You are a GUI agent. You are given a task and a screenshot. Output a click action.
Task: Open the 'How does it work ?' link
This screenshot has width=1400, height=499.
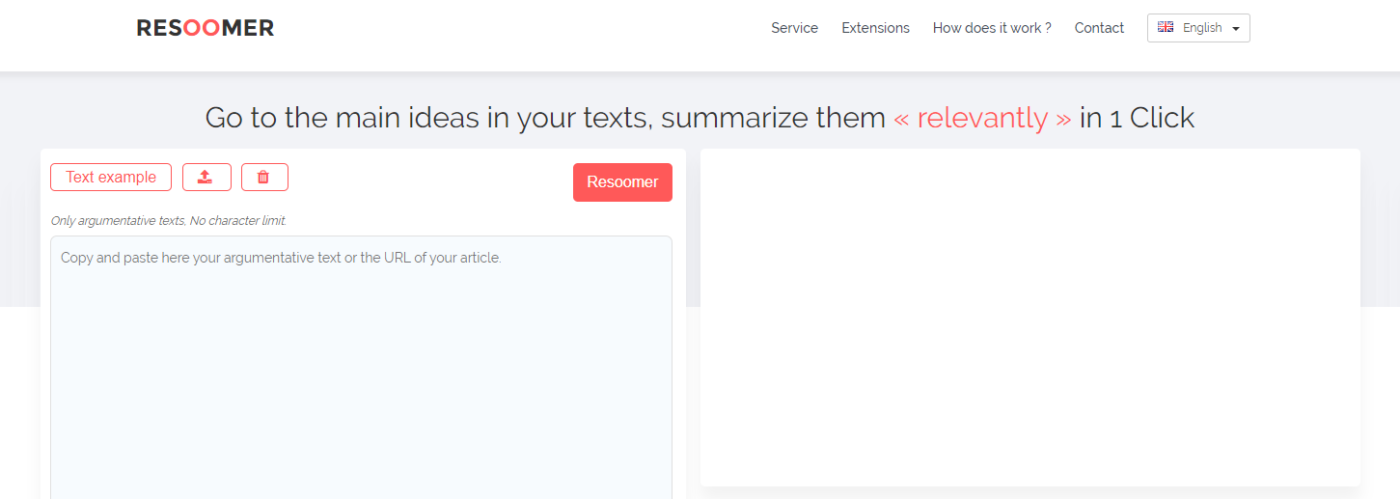point(991,28)
